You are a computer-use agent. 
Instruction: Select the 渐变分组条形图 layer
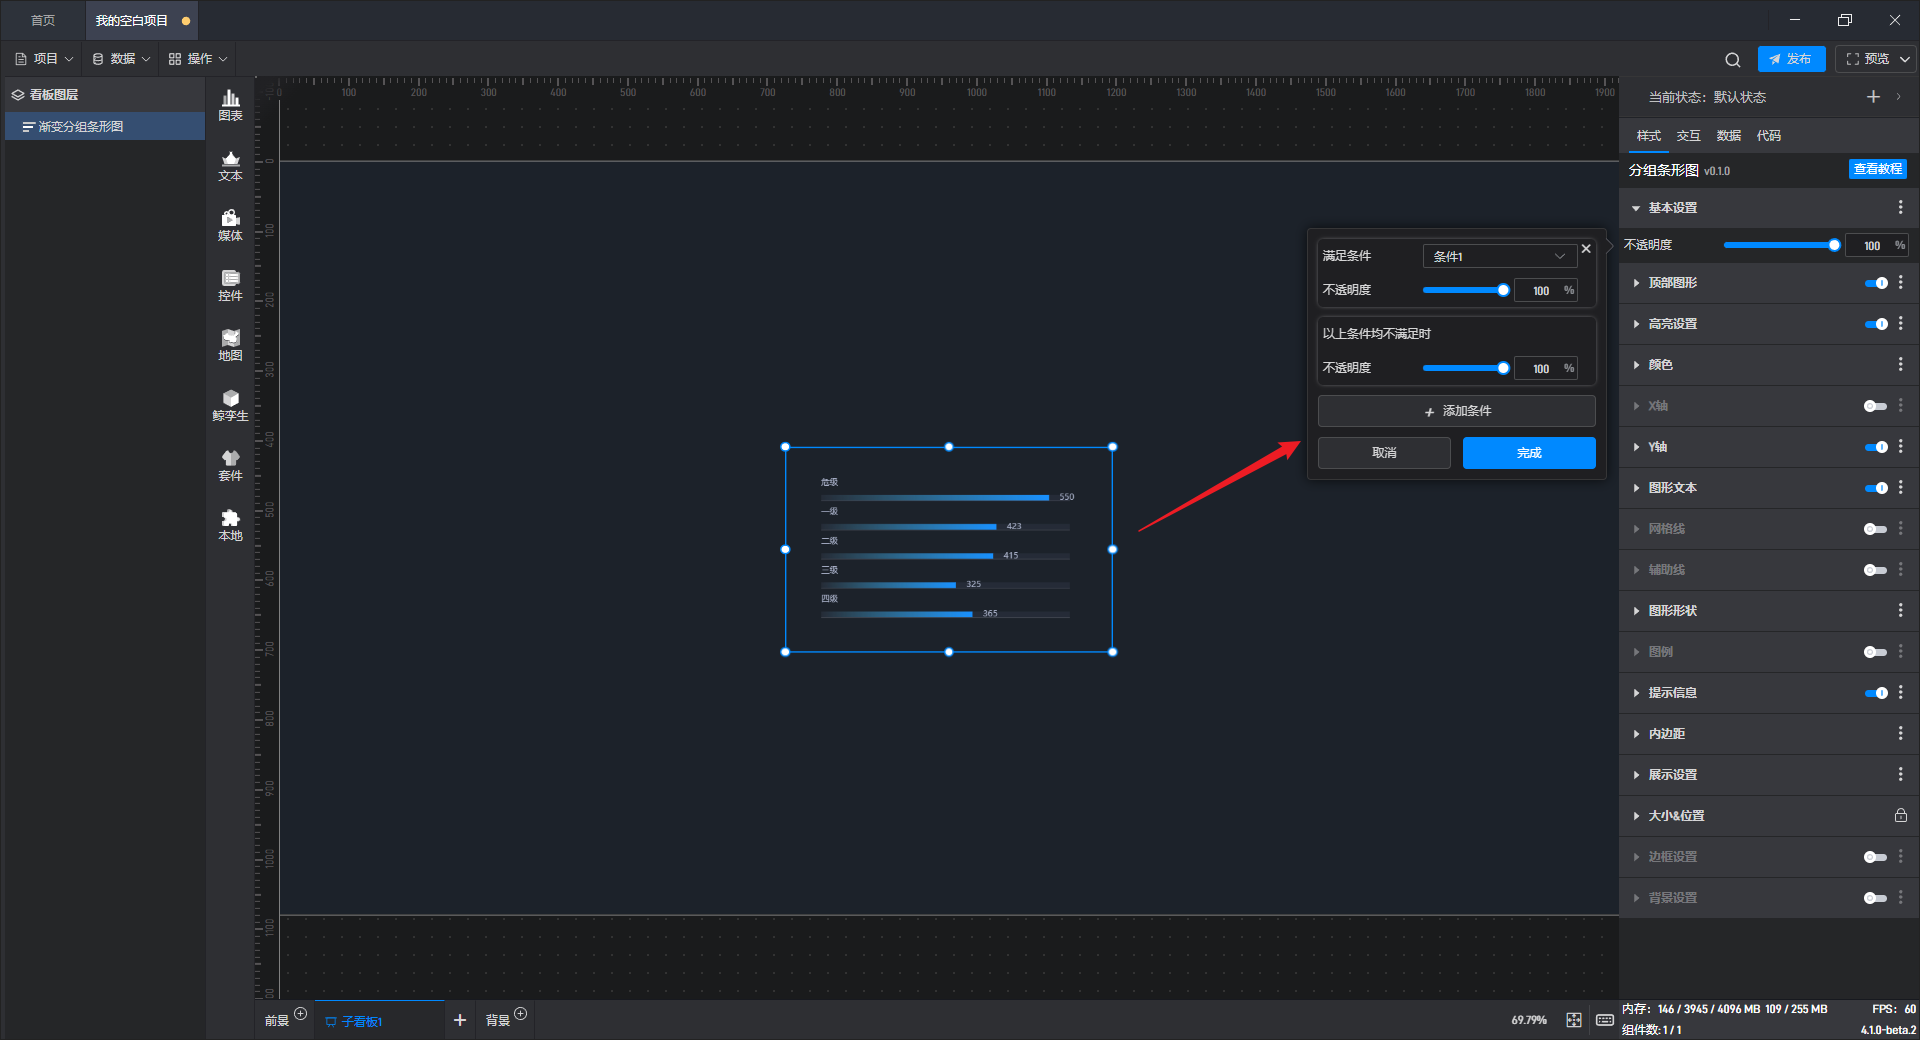click(105, 126)
